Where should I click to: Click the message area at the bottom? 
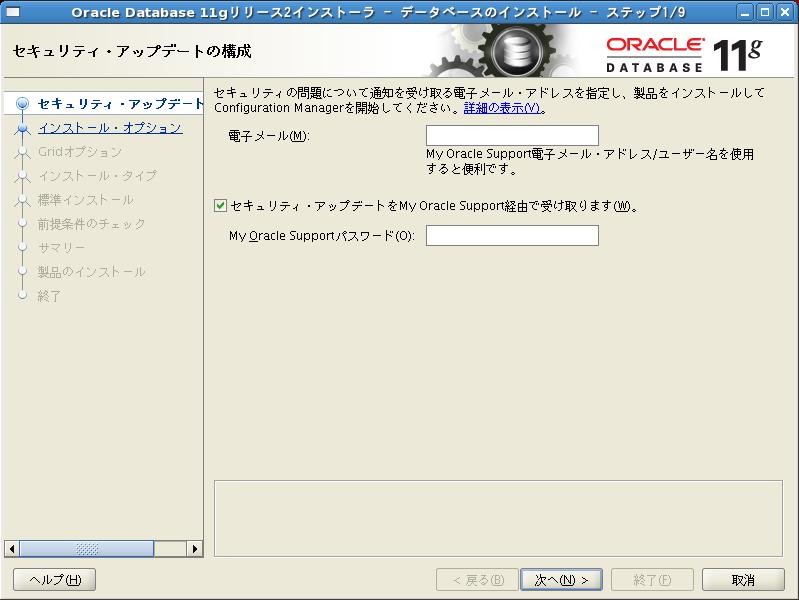click(498, 518)
